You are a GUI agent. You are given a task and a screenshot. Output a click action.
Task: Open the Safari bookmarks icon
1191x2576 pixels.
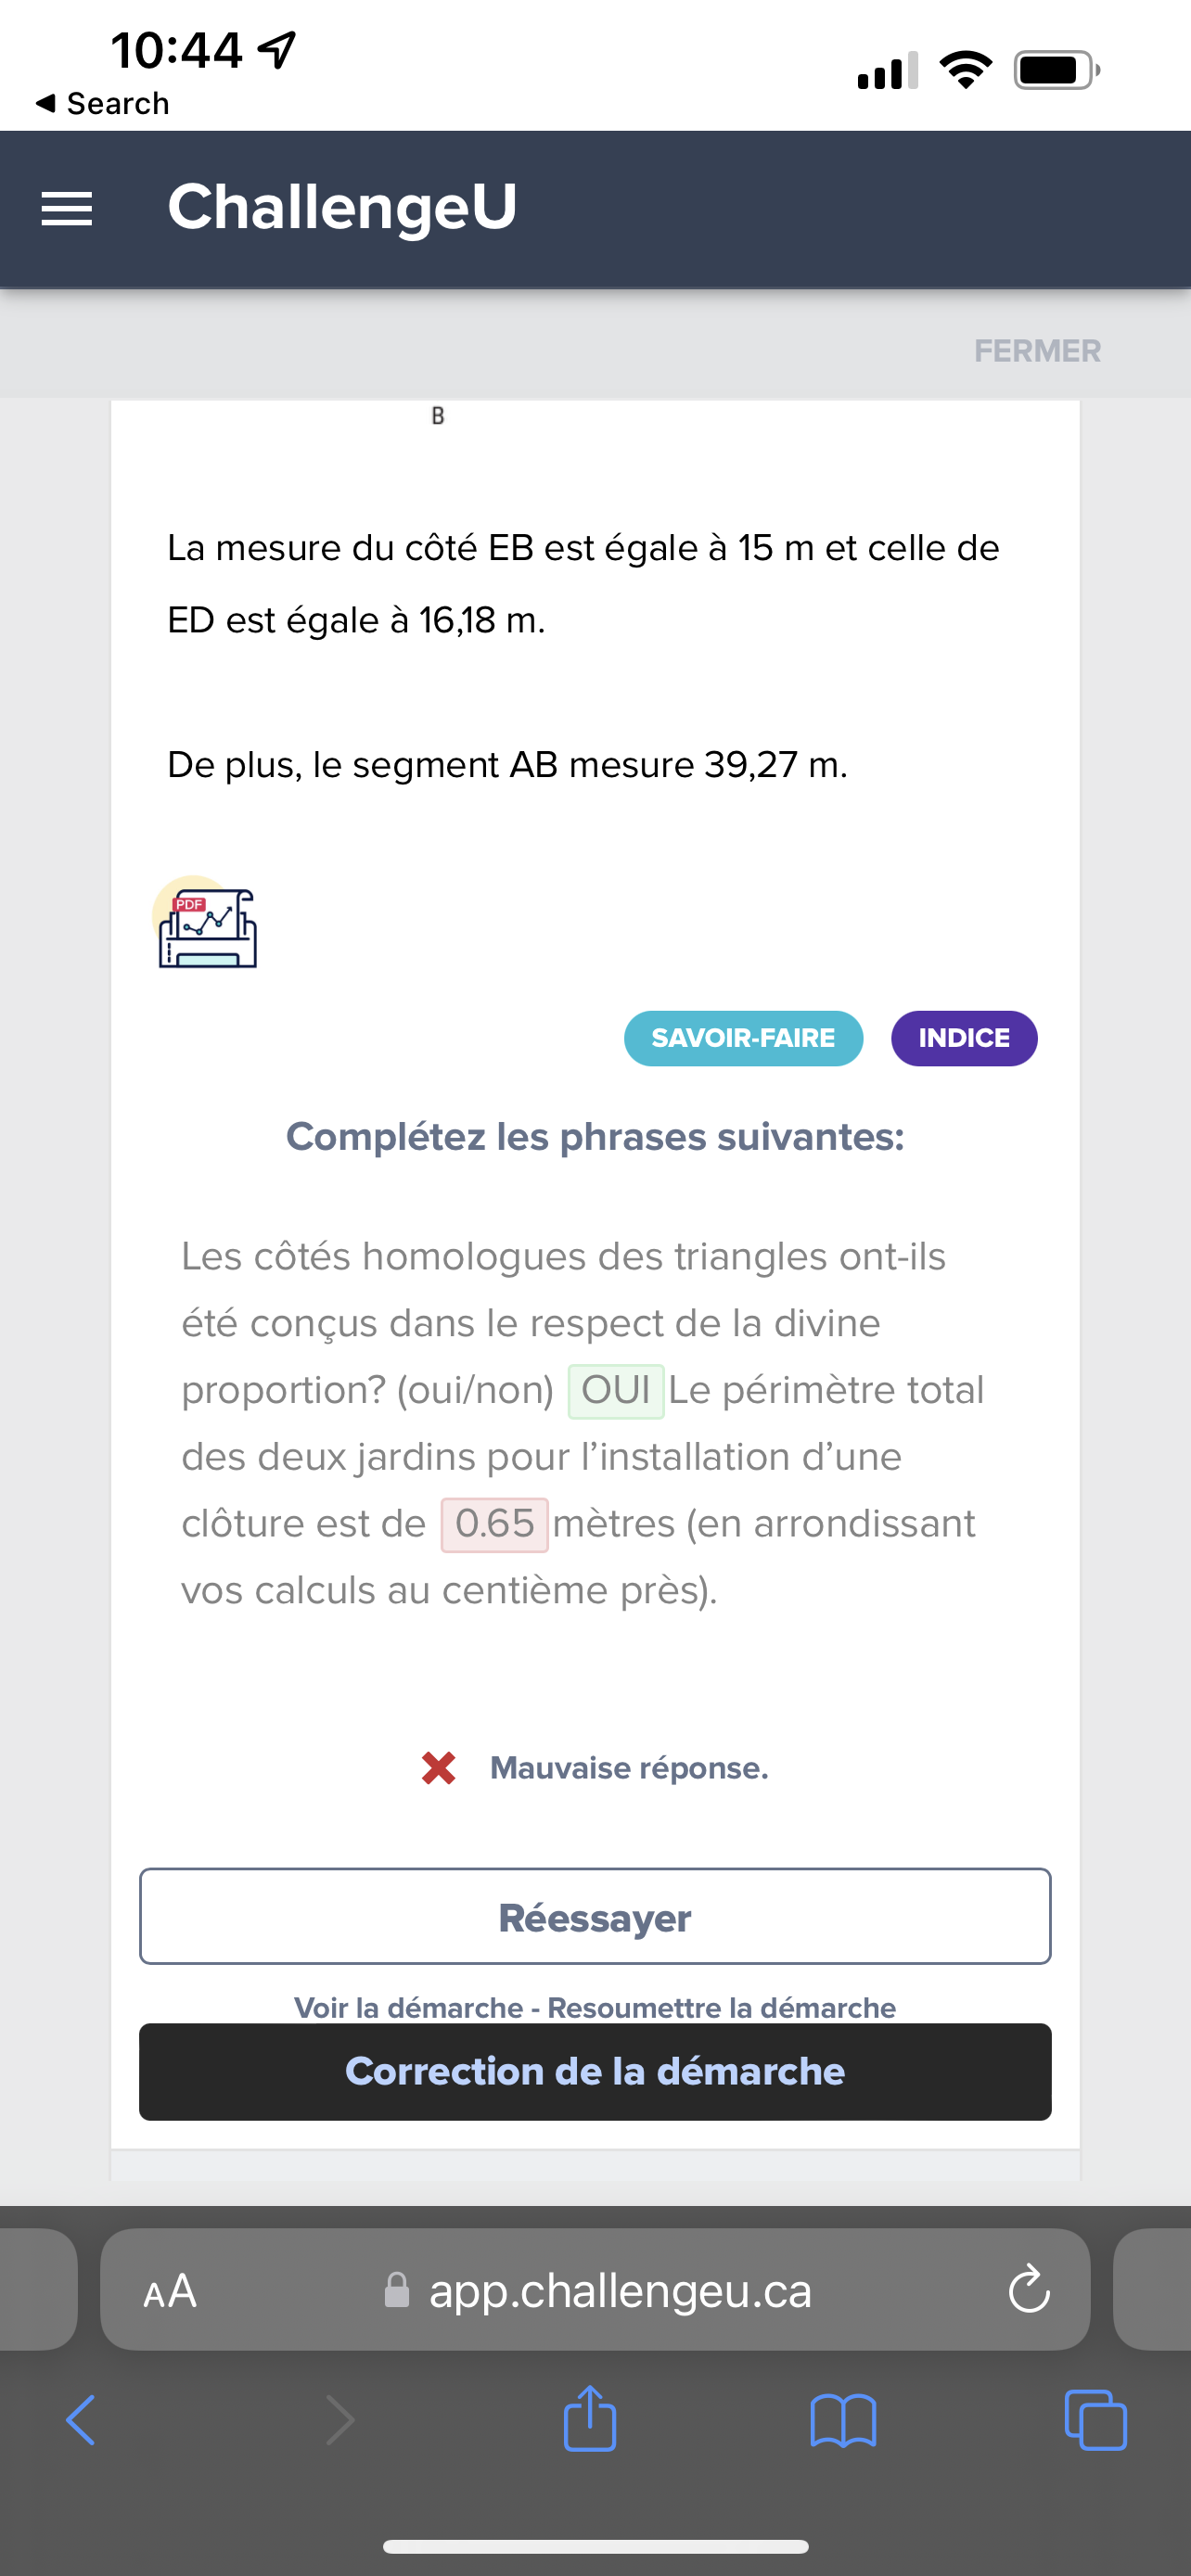[x=843, y=2420]
